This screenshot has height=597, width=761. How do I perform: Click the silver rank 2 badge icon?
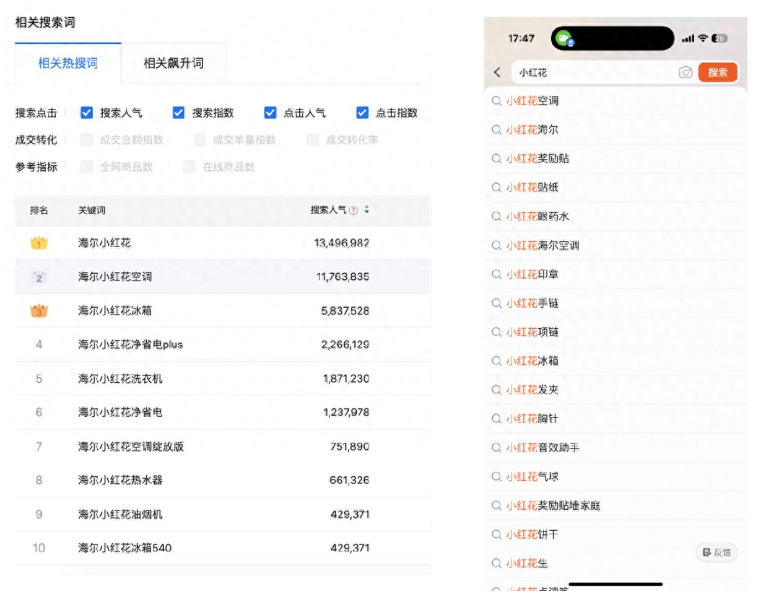coord(39,277)
